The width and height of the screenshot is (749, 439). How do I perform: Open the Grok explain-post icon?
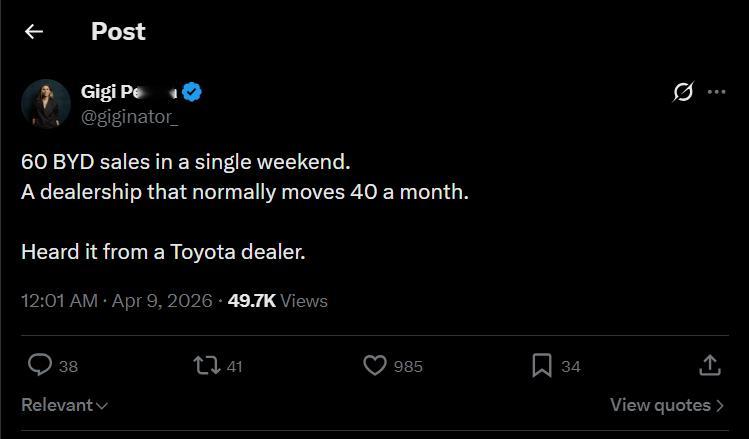pyautogui.click(x=683, y=93)
